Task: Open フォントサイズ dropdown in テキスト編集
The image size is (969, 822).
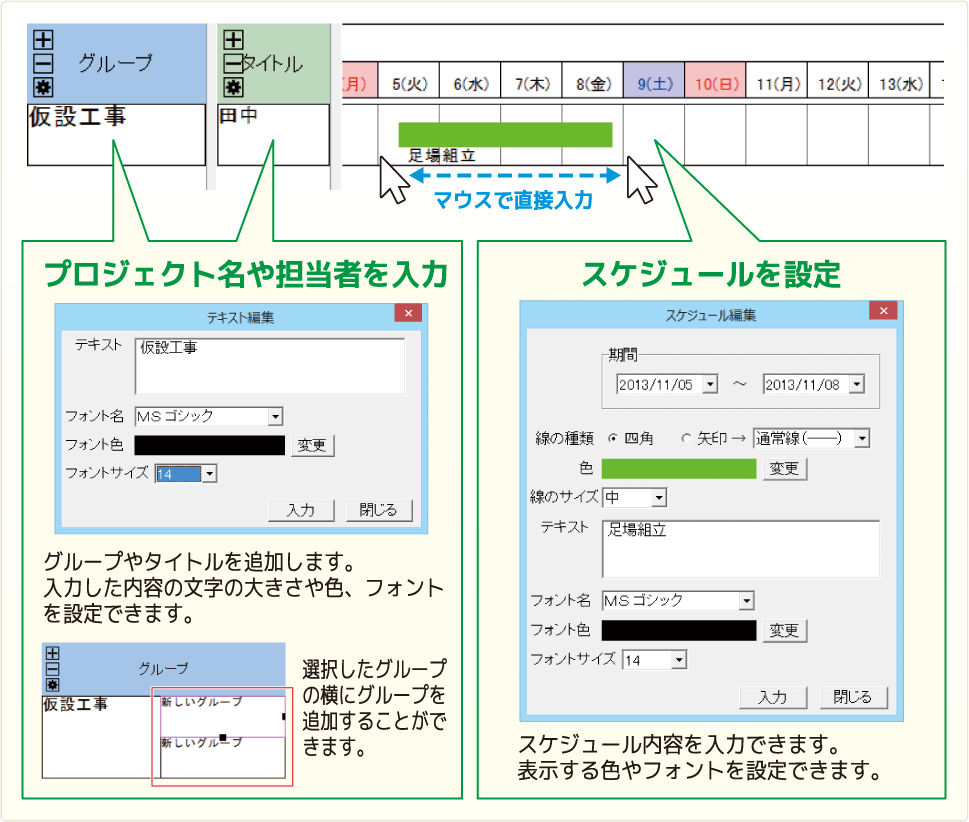Action: pos(209,474)
